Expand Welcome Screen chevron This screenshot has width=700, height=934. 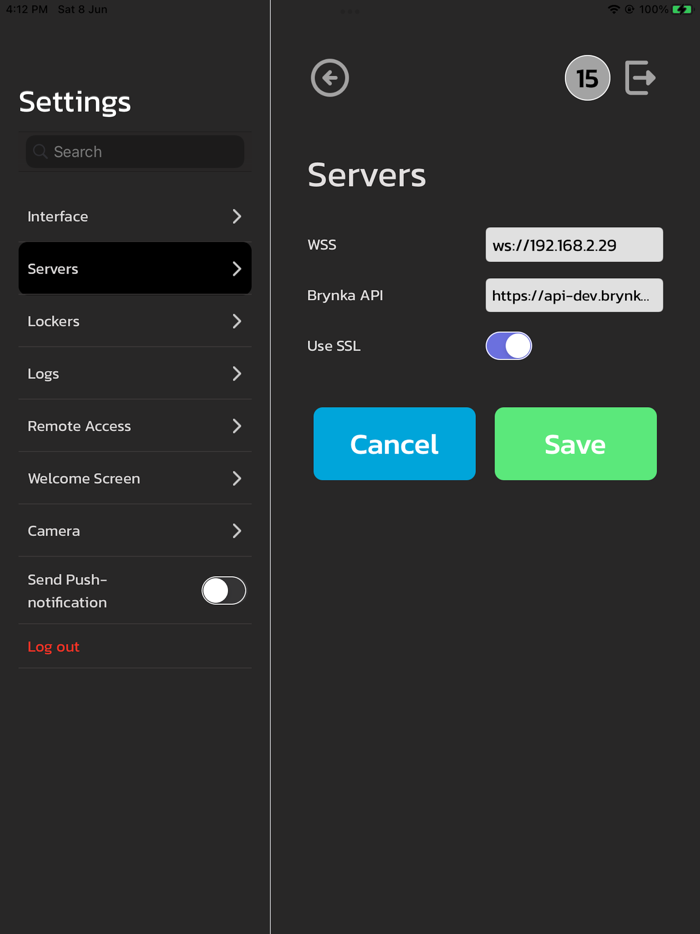pyautogui.click(x=237, y=478)
